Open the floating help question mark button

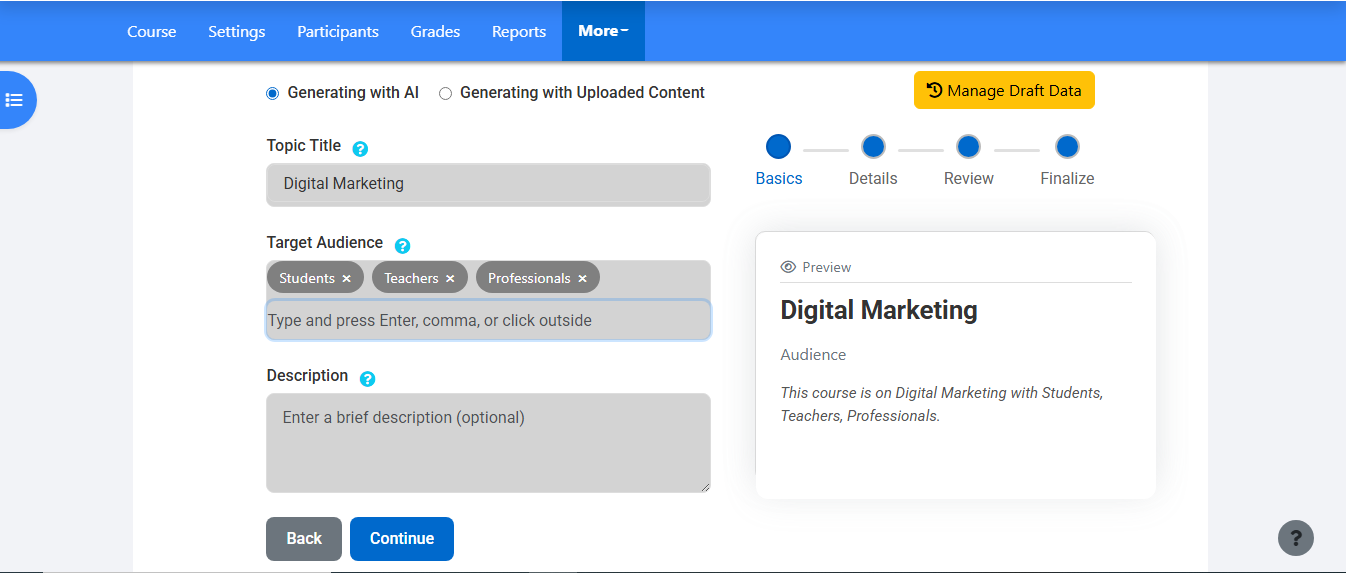click(1295, 537)
